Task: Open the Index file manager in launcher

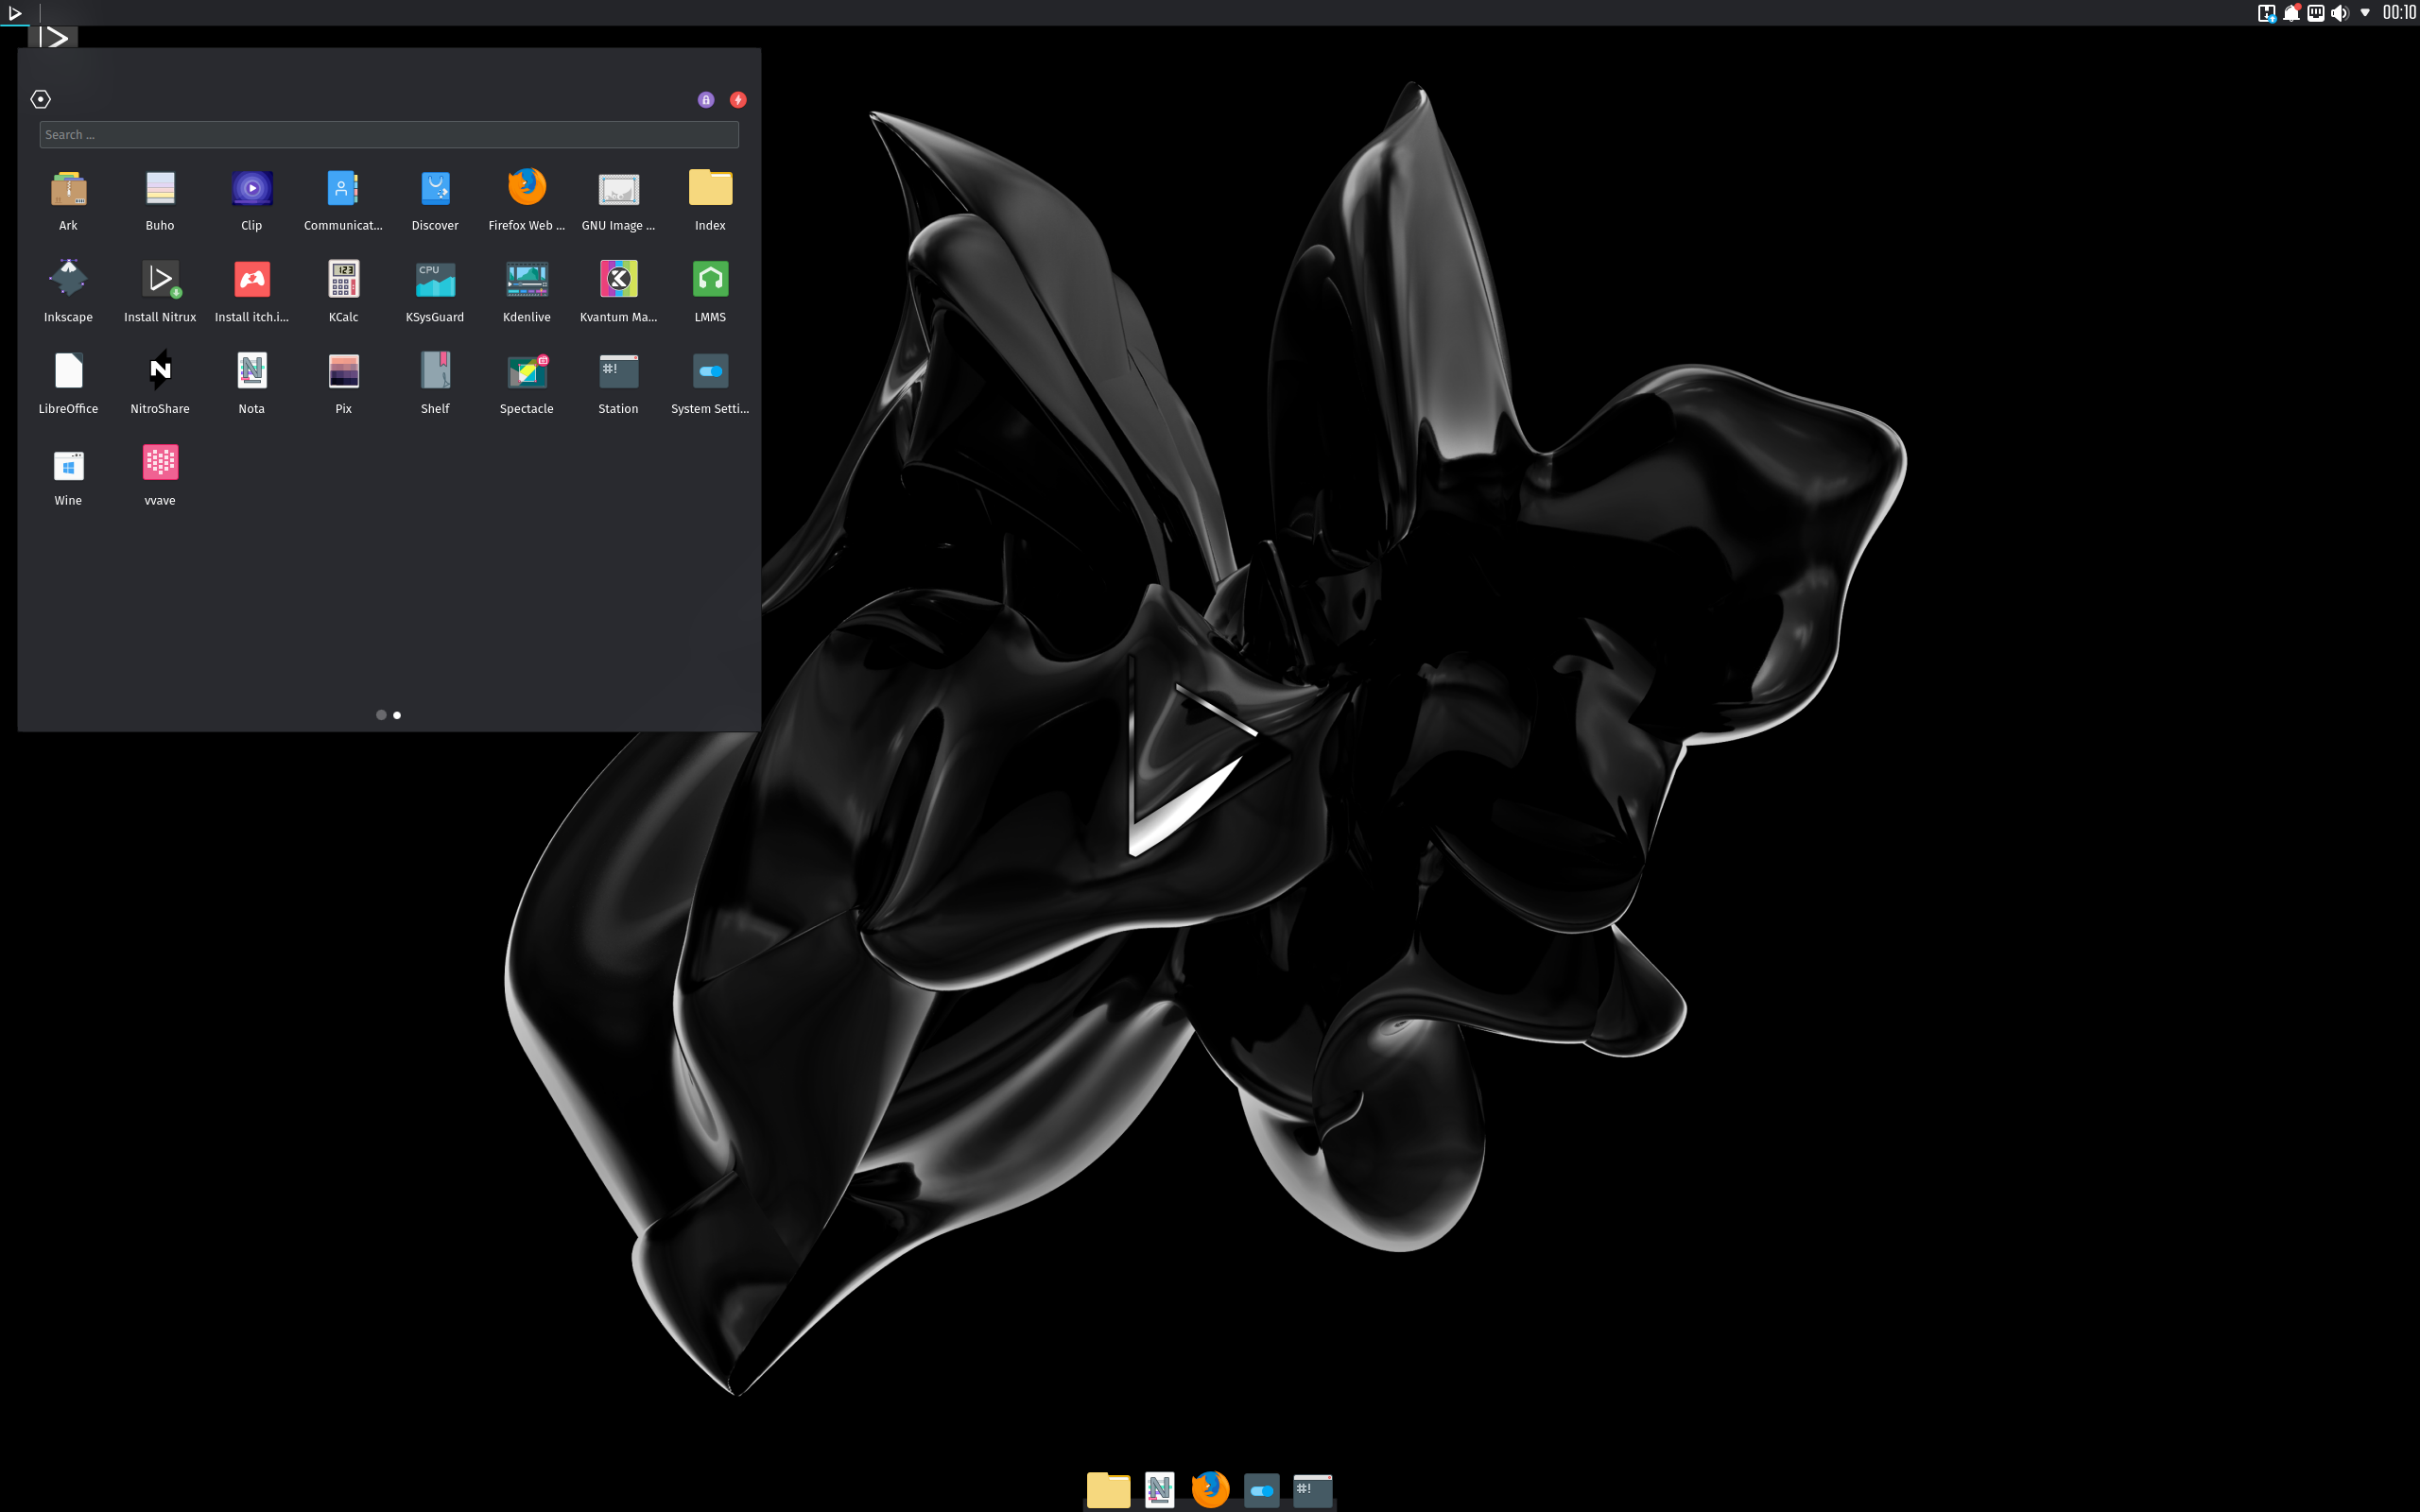Action: [x=710, y=200]
